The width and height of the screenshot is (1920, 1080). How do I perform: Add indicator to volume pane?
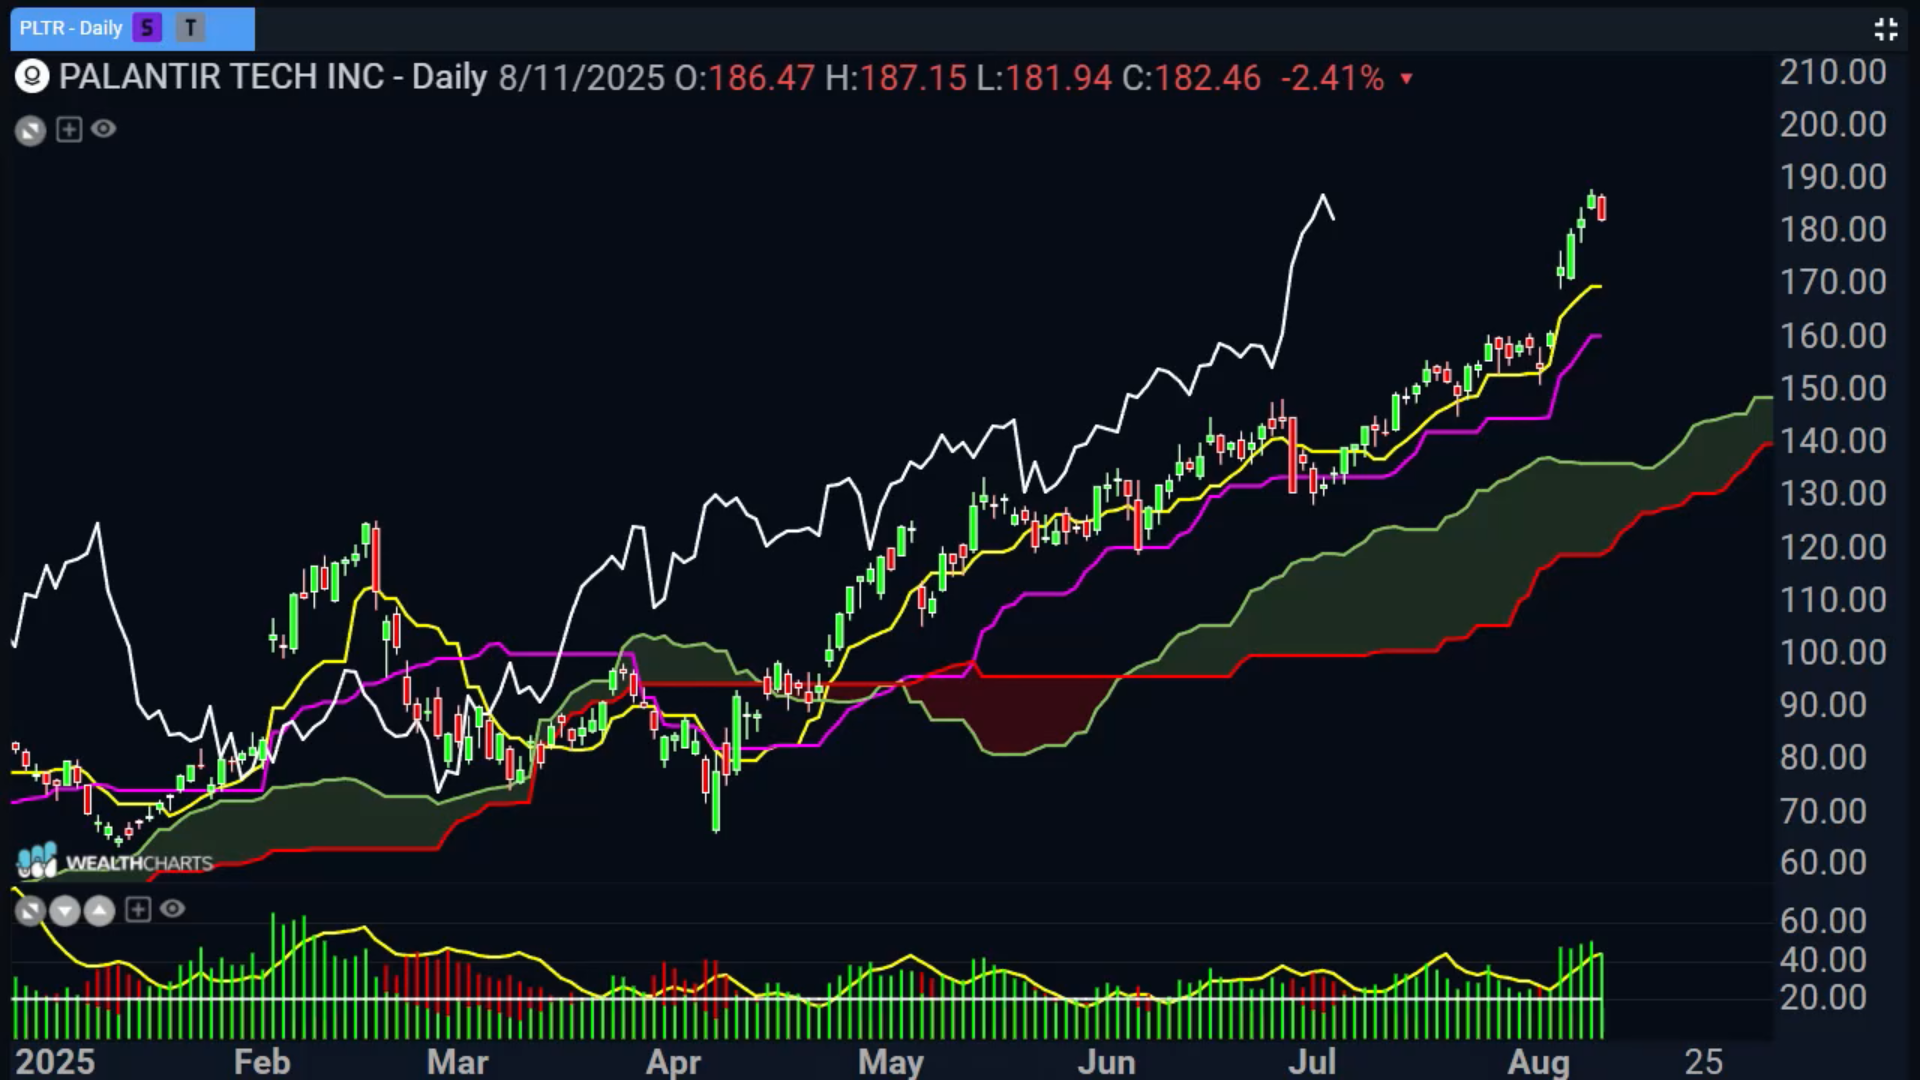138,910
